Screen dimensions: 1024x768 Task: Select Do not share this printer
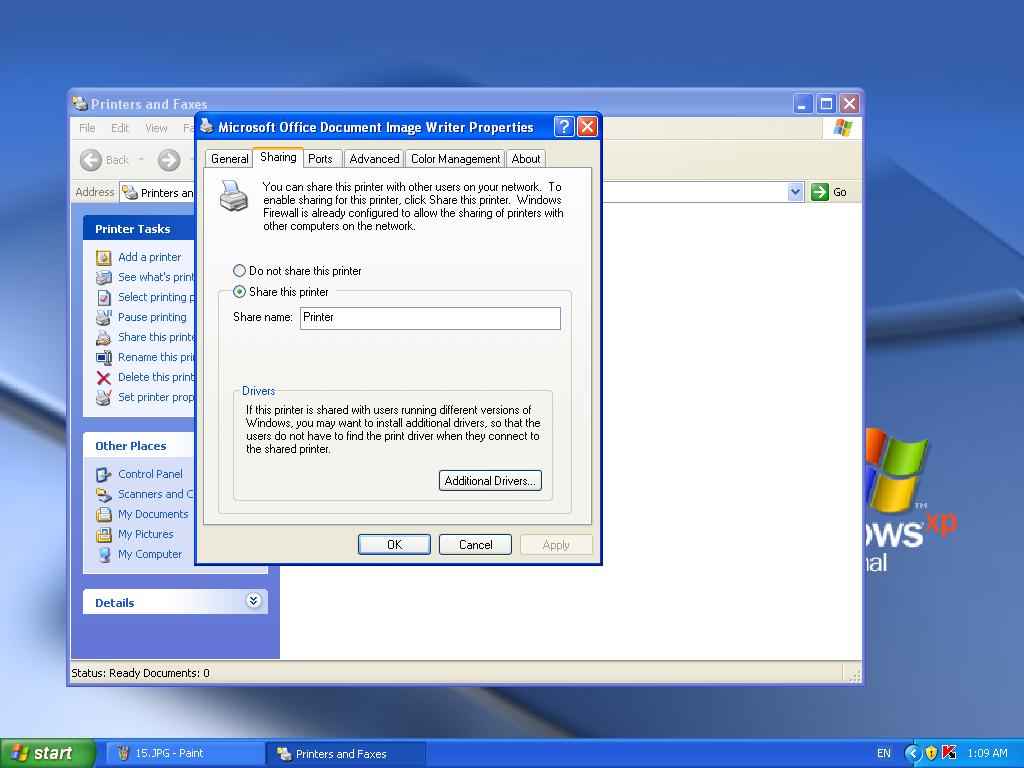[239, 271]
